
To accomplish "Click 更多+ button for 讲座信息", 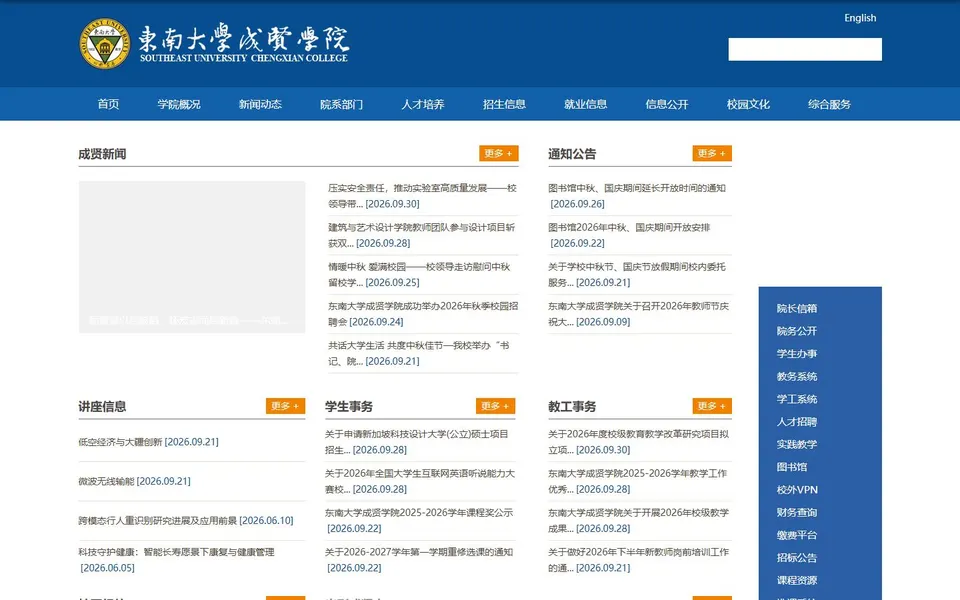I will (285, 406).
